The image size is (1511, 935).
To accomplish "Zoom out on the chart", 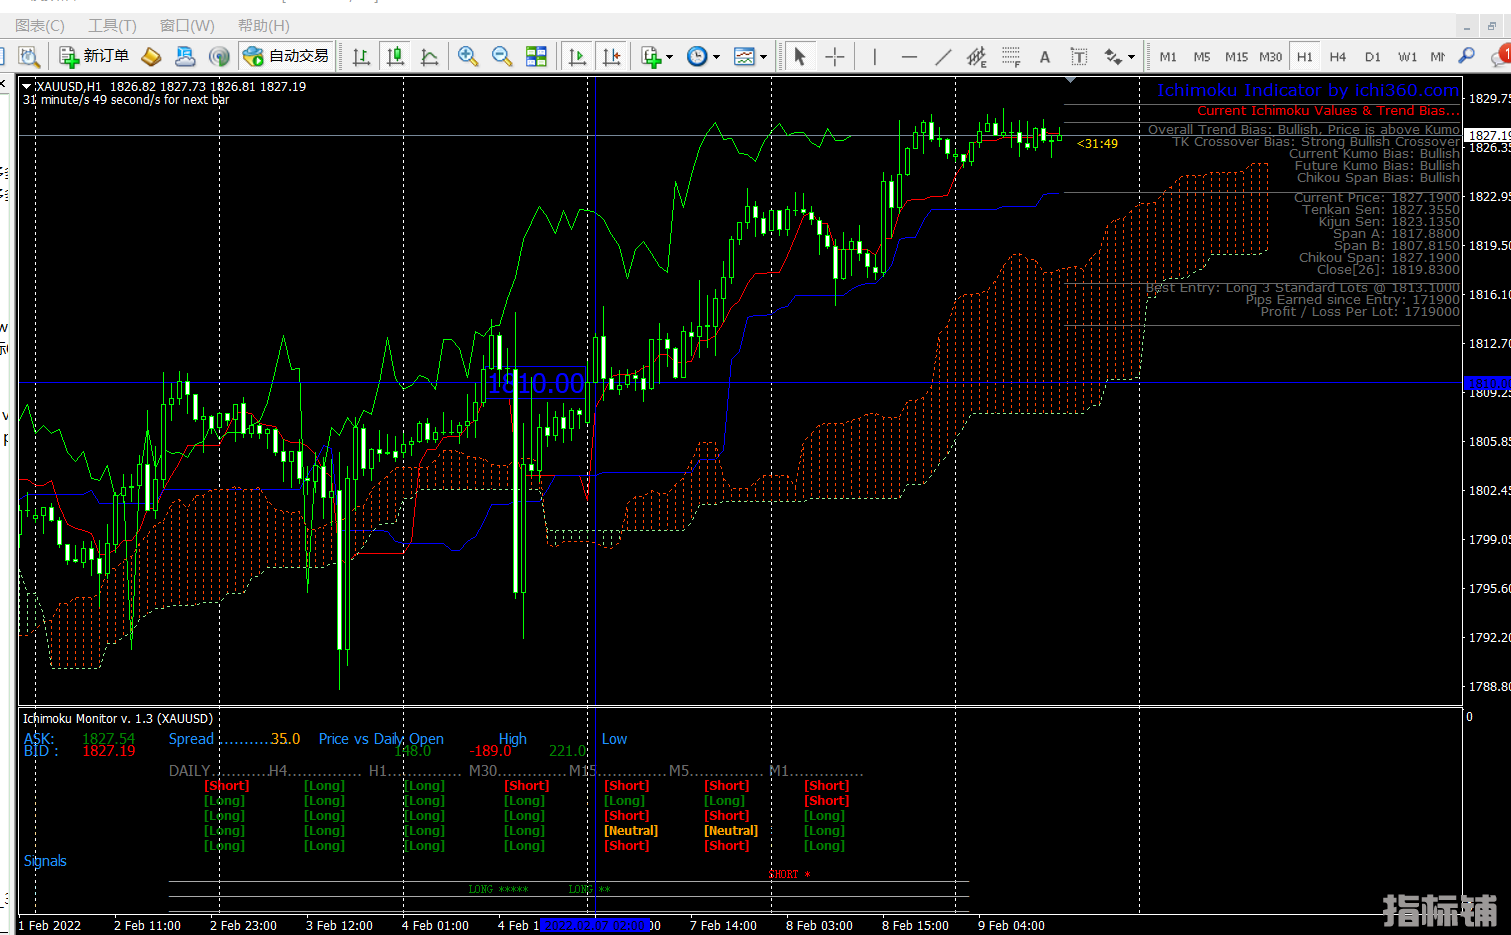I will (502, 56).
